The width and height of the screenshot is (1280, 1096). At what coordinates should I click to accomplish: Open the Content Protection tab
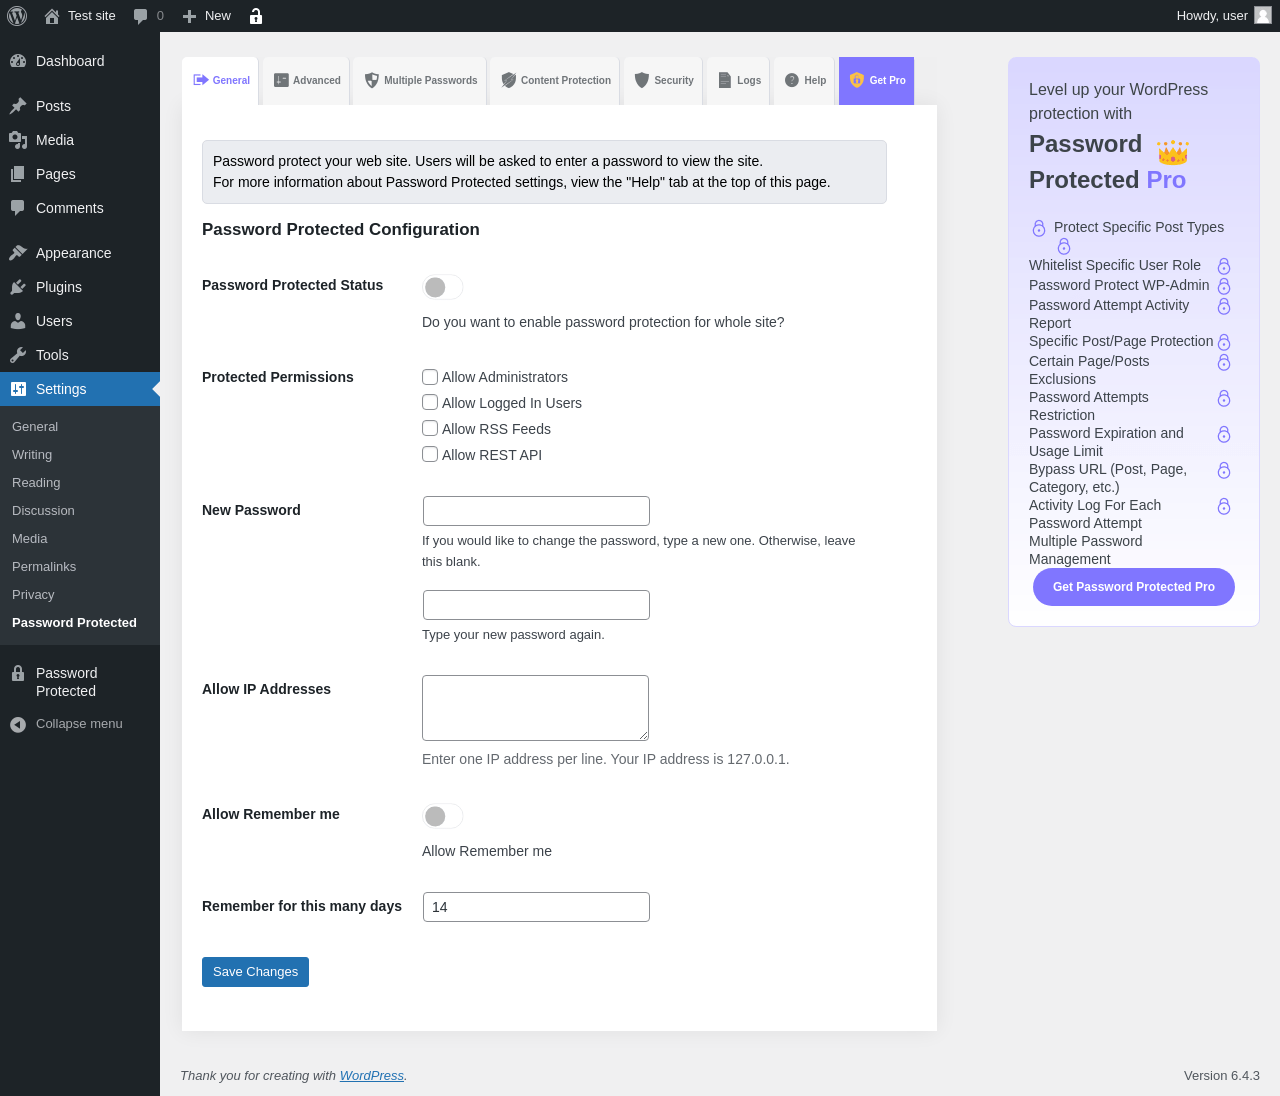556,81
